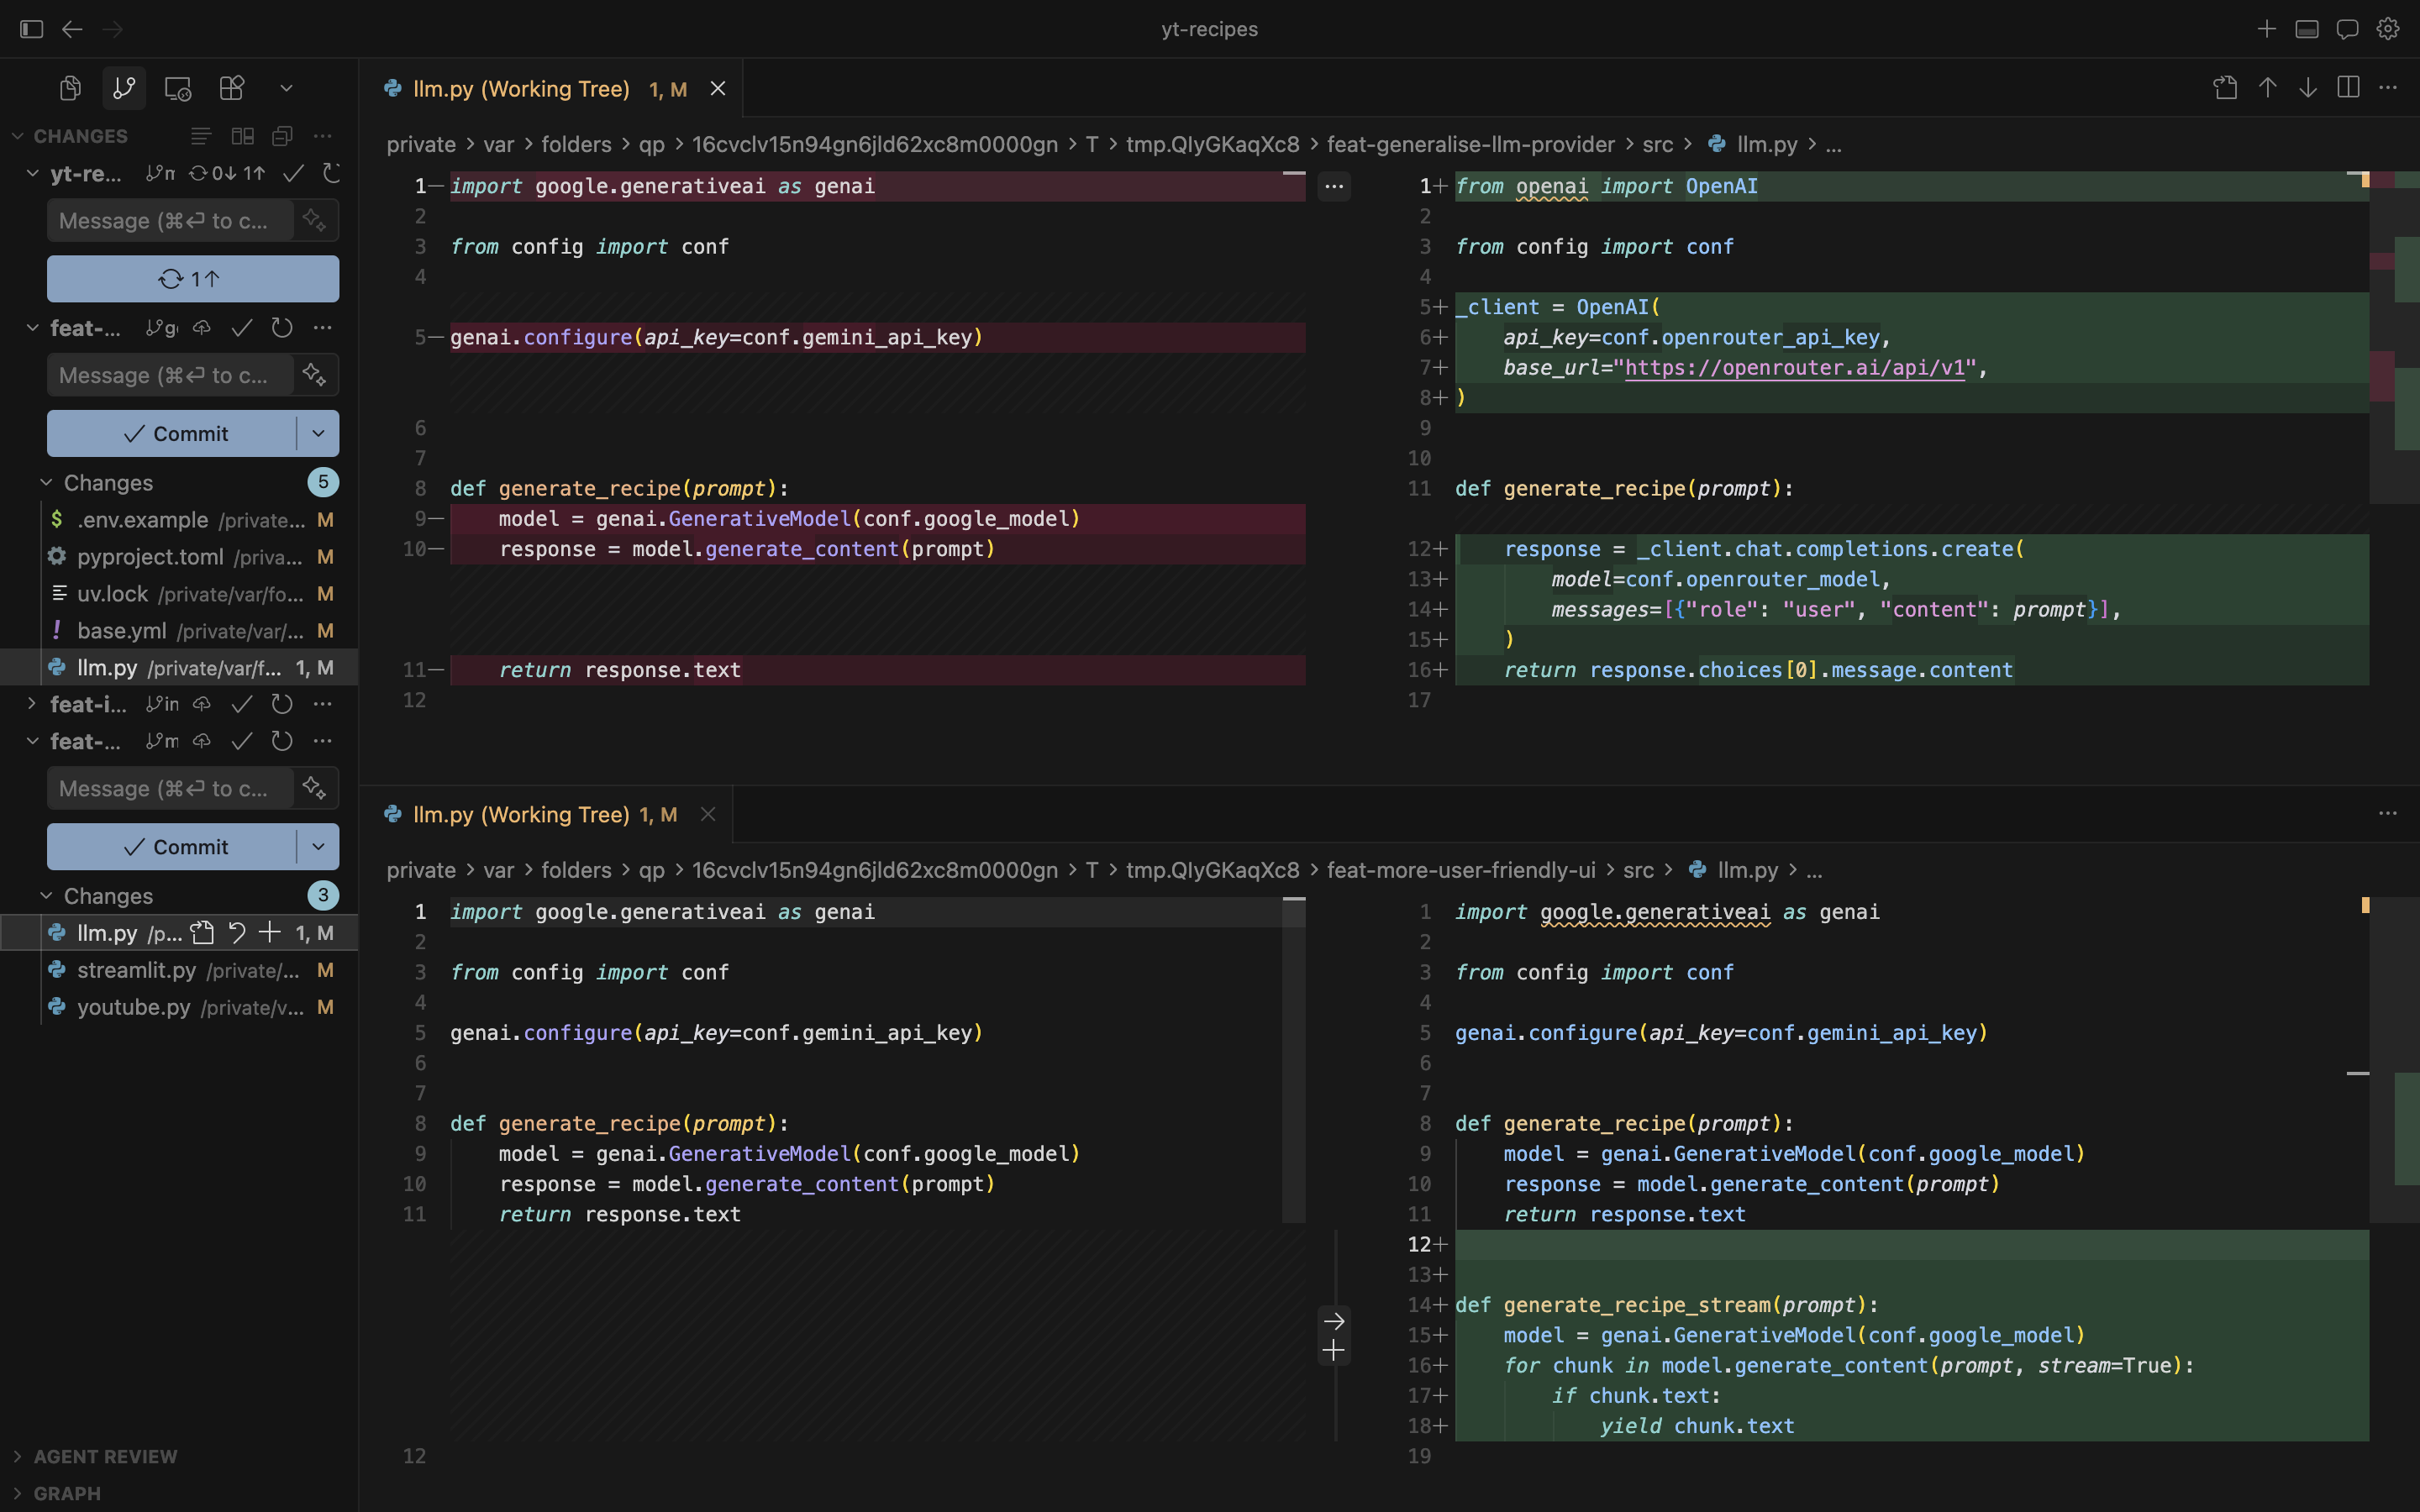Expand the collapsed feat-i... repository

point(32,704)
